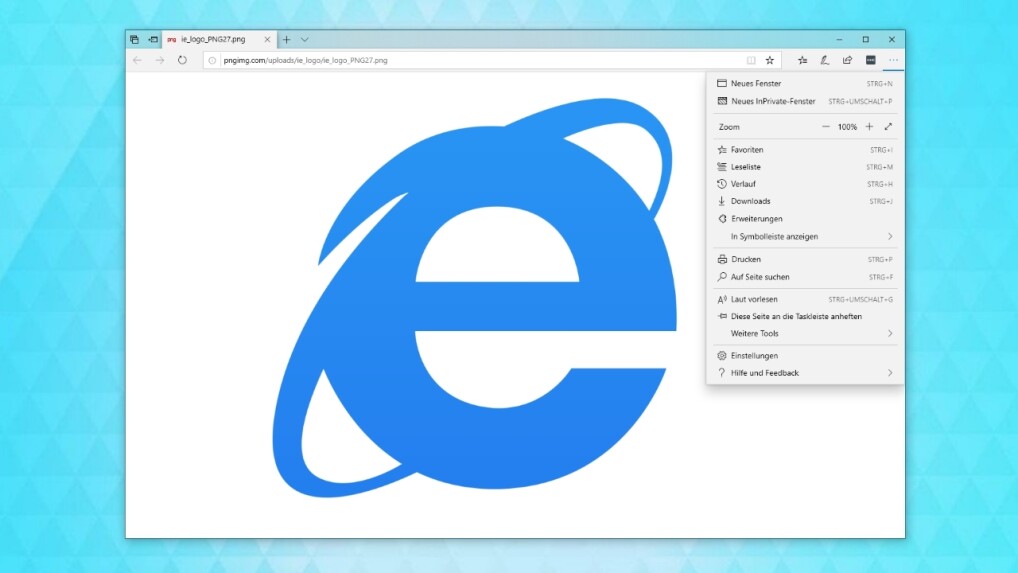The height and width of the screenshot is (573, 1018).
Task: Select Laut vorlesen menu entry
Action: [805, 299]
